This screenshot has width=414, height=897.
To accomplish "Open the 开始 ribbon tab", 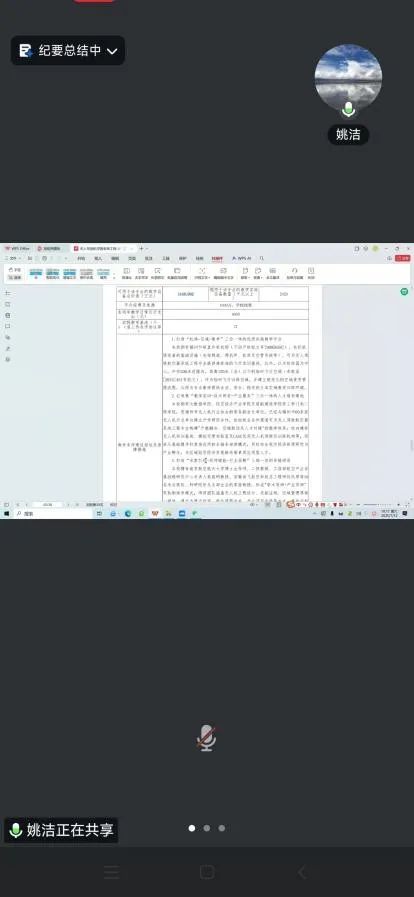I will point(82,259).
